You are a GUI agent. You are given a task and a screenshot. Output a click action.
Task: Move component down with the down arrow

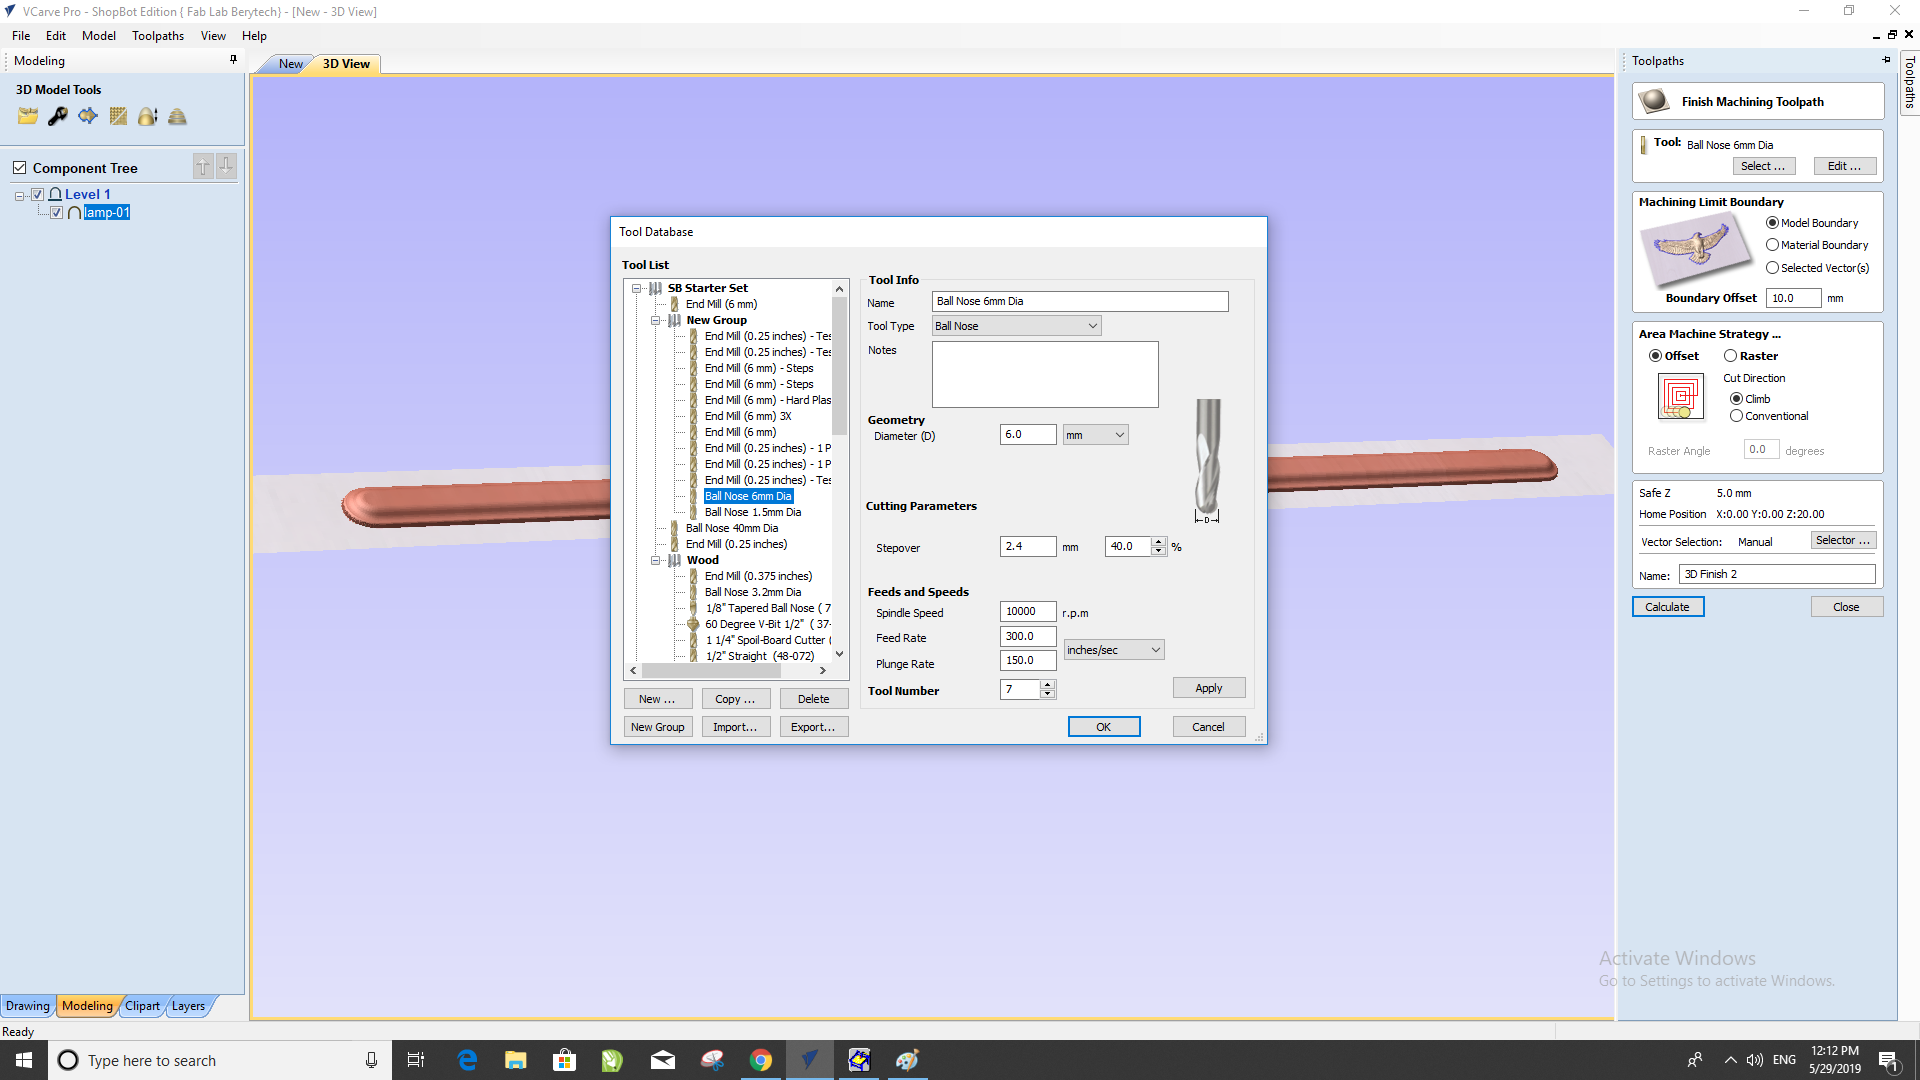click(x=227, y=167)
